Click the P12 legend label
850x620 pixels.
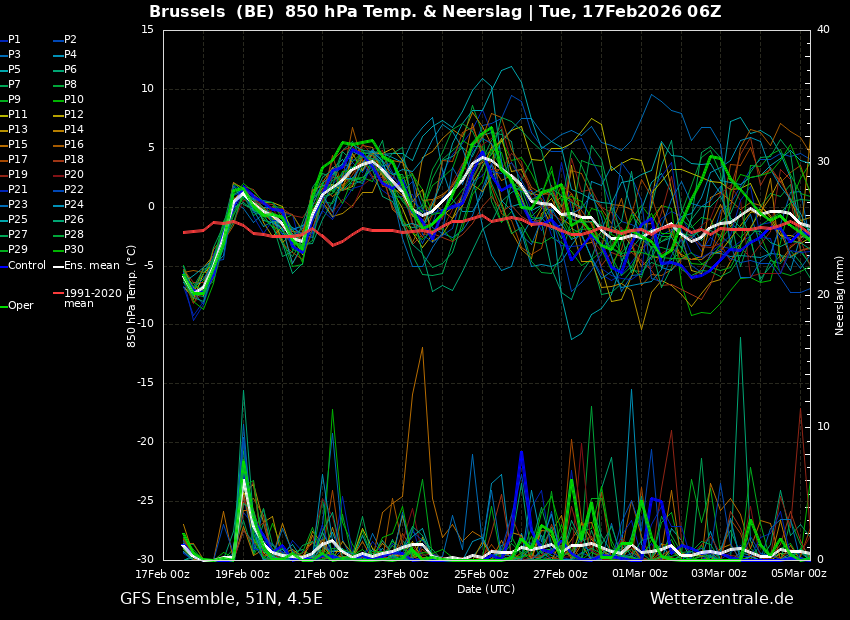click(74, 115)
